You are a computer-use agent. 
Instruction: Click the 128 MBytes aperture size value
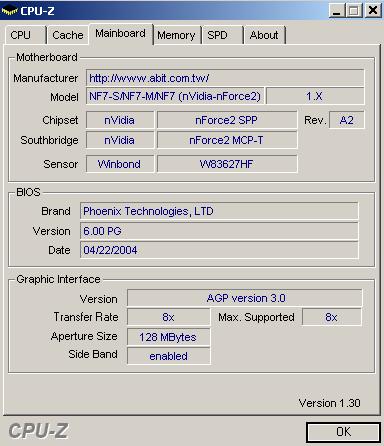point(168,337)
